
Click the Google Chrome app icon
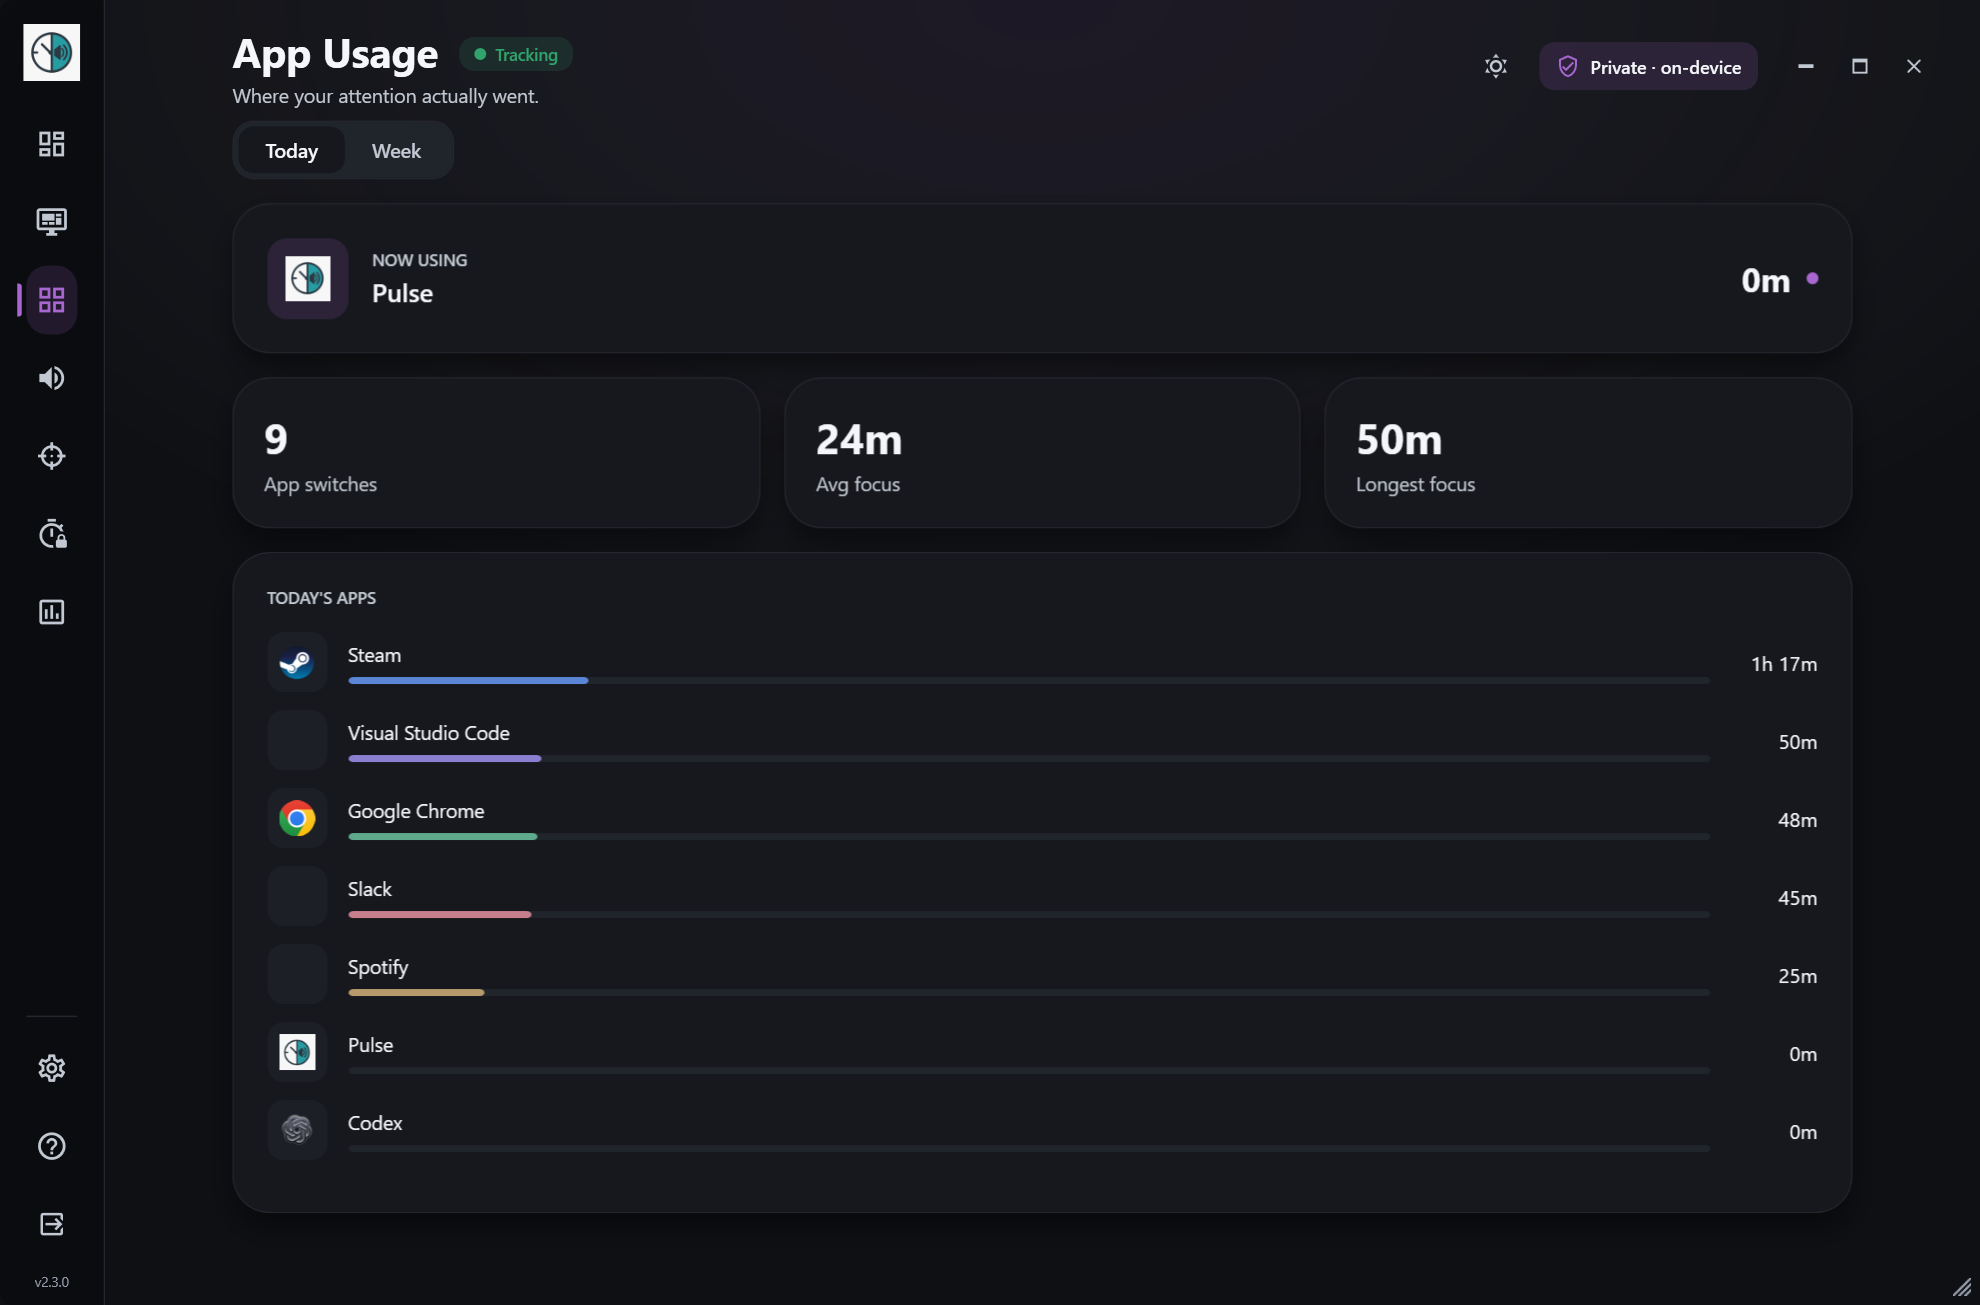[297, 818]
